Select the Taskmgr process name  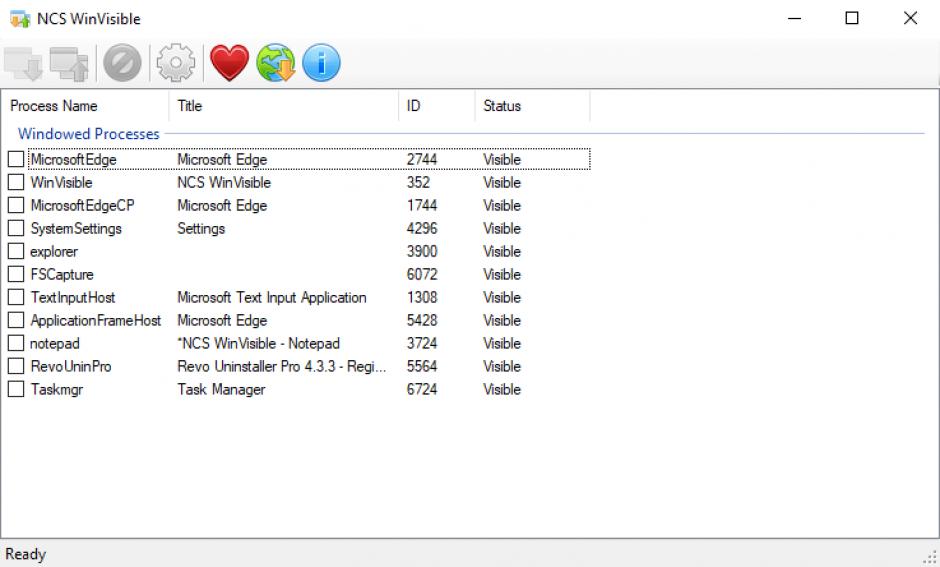point(57,390)
